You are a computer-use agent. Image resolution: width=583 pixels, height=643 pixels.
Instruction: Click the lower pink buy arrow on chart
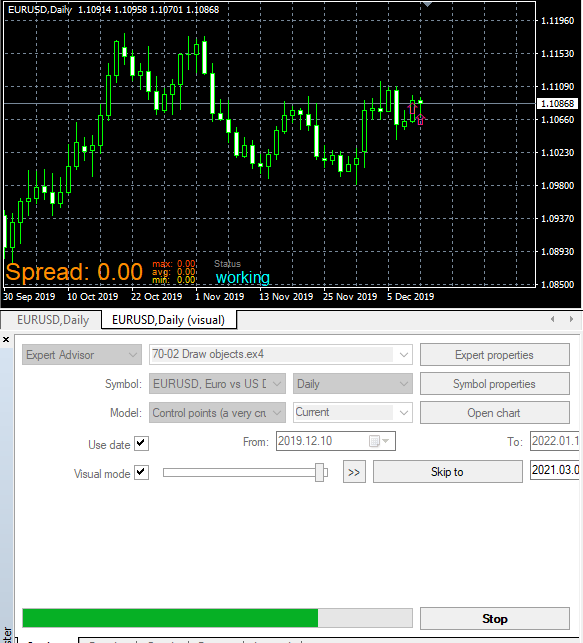tap(420, 120)
